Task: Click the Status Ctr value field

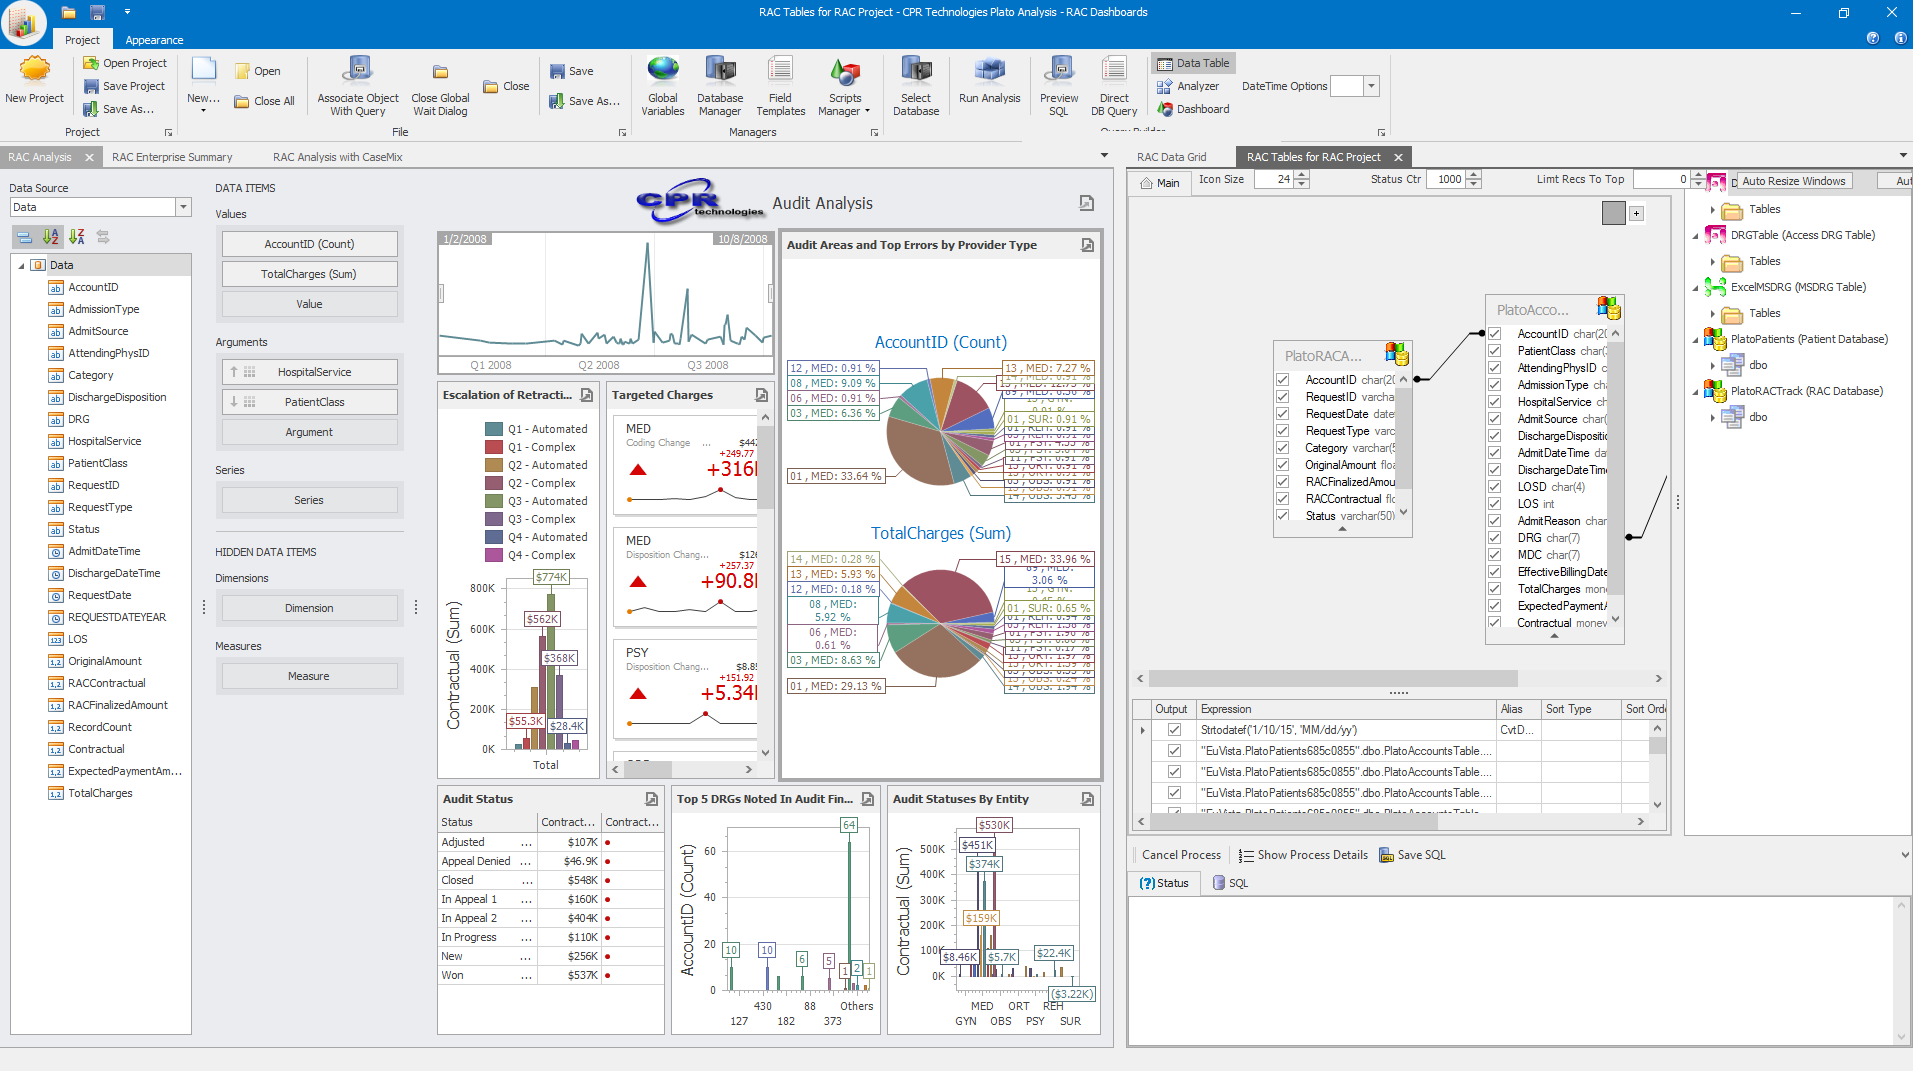Action: click(x=1448, y=180)
